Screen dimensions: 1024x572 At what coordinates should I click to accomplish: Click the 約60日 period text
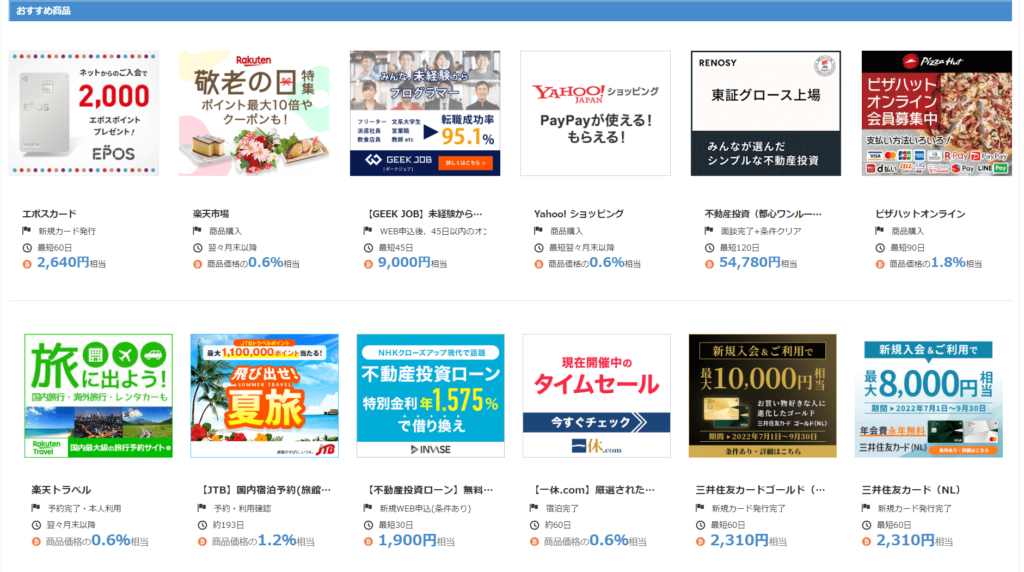[558, 525]
